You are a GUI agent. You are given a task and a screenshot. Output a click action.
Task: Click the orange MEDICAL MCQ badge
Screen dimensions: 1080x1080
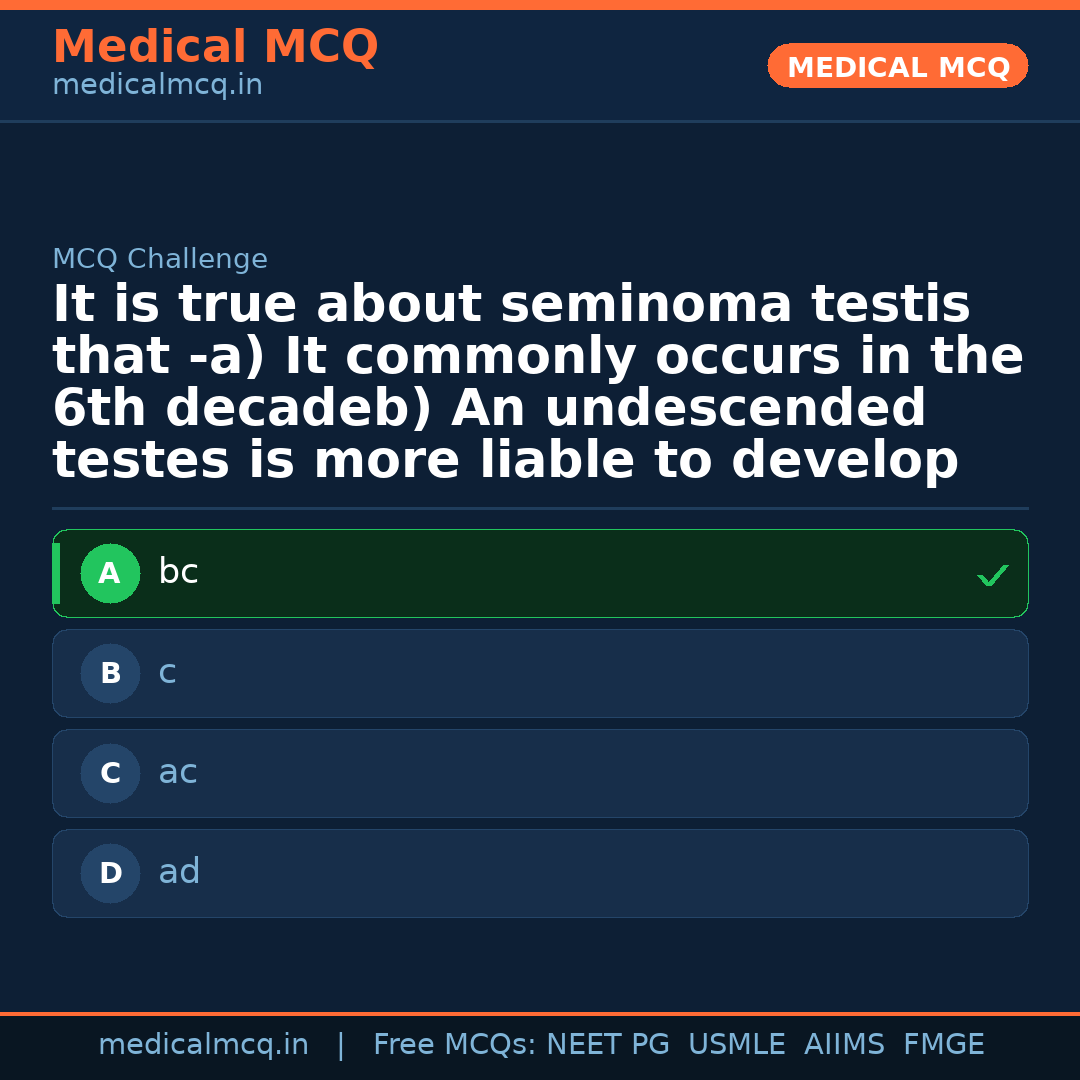coord(898,67)
